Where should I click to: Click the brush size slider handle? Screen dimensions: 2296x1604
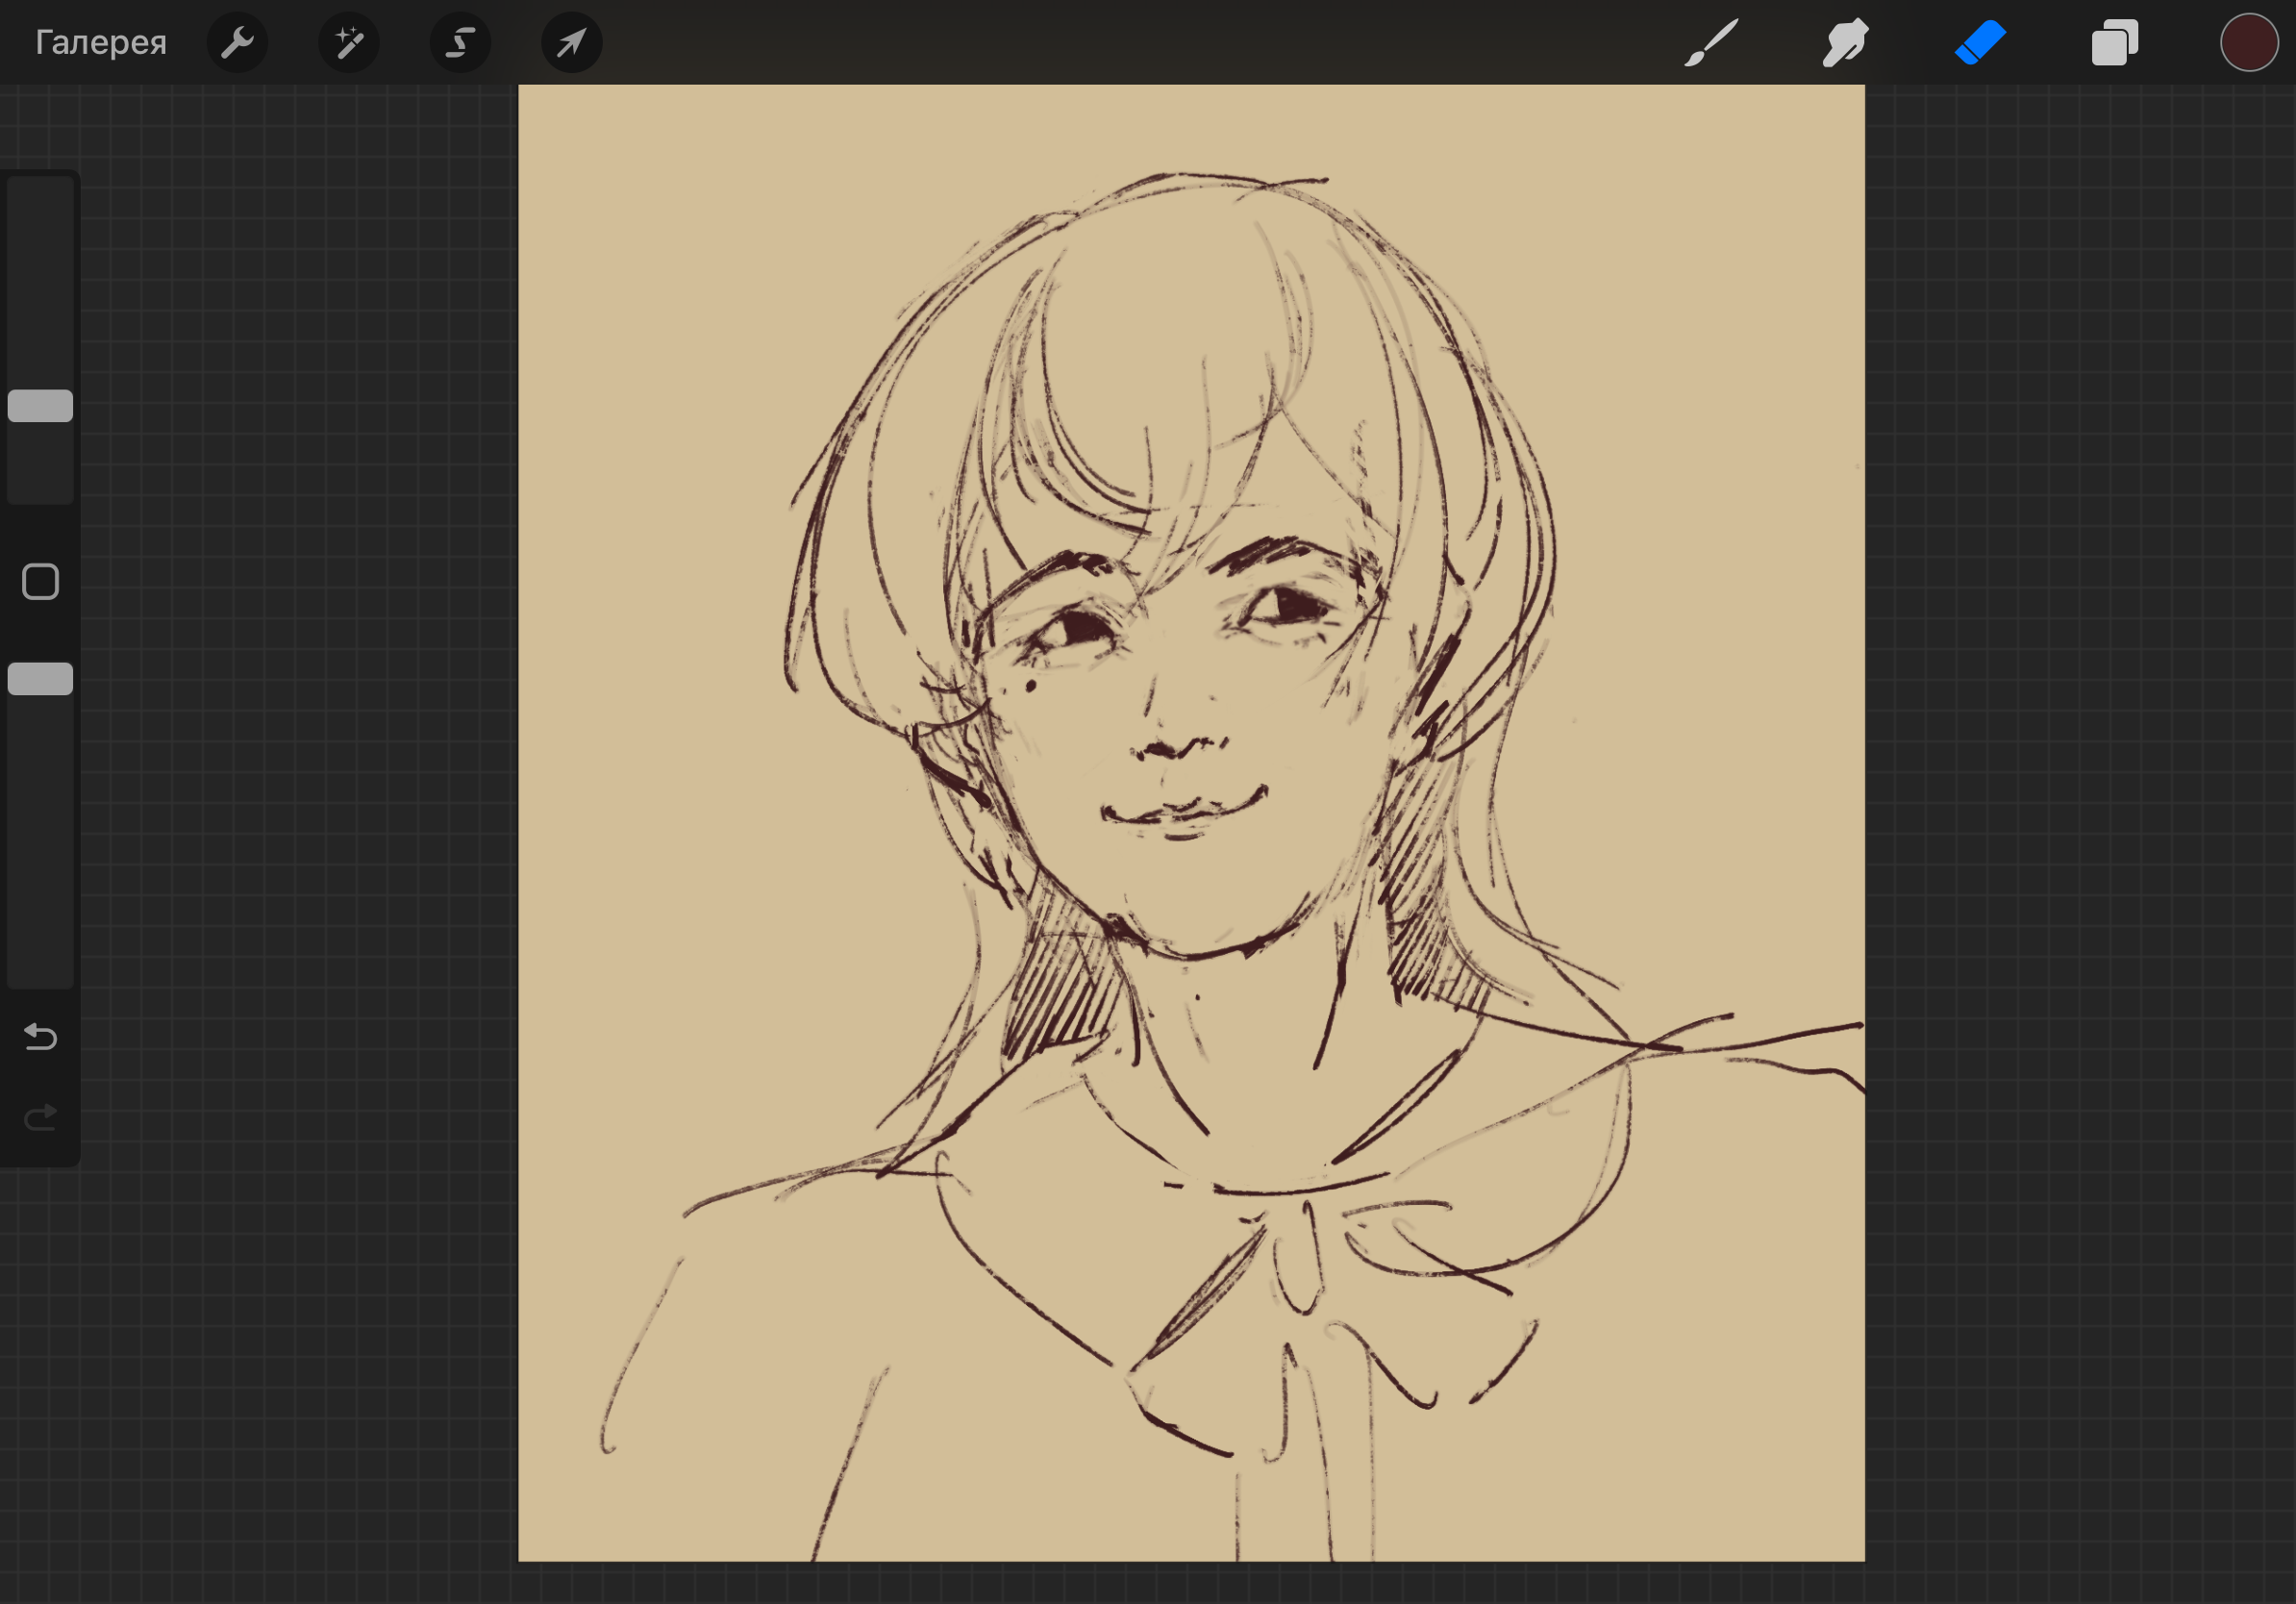point(40,406)
